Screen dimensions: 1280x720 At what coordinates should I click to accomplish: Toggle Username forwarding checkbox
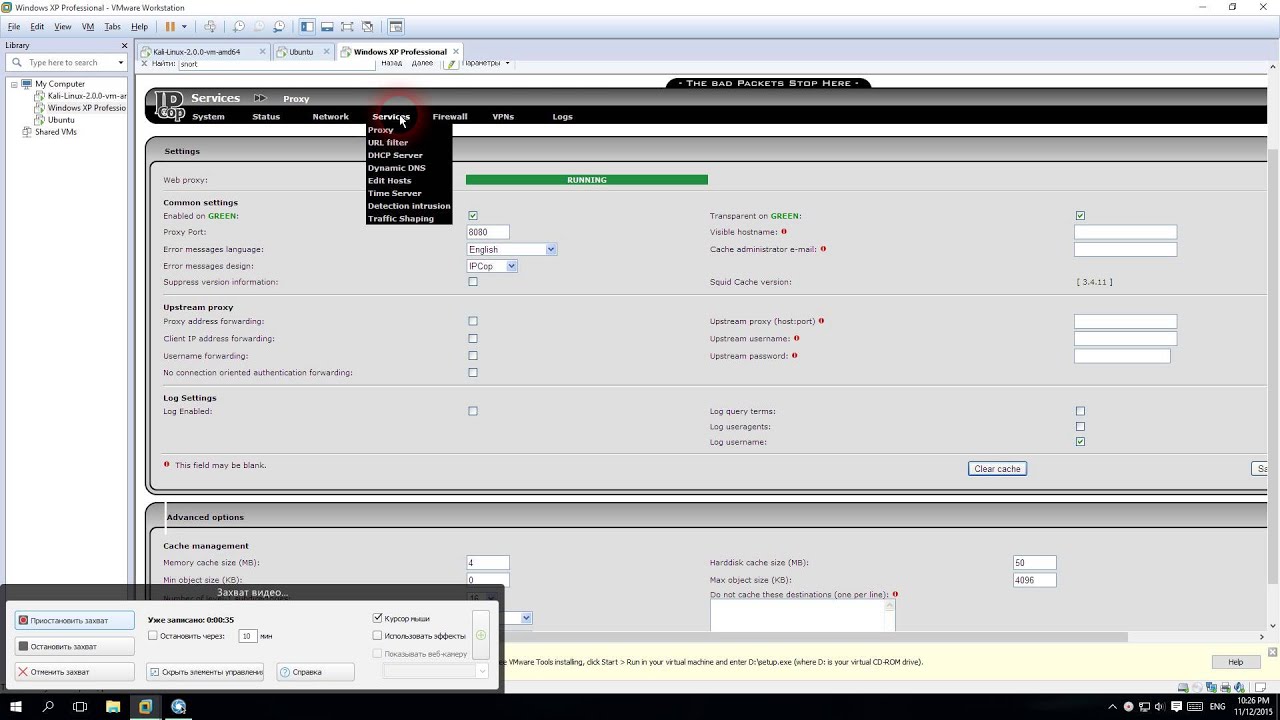pyautogui.click(x=473, y=356)
